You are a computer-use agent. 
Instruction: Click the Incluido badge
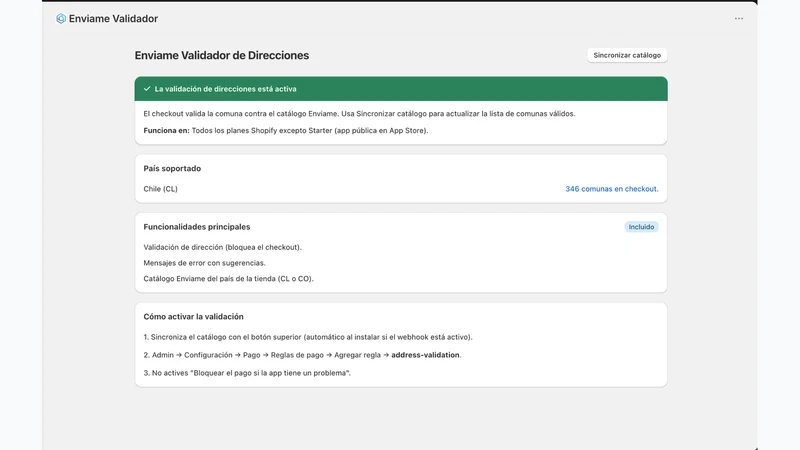click(641, 227)
